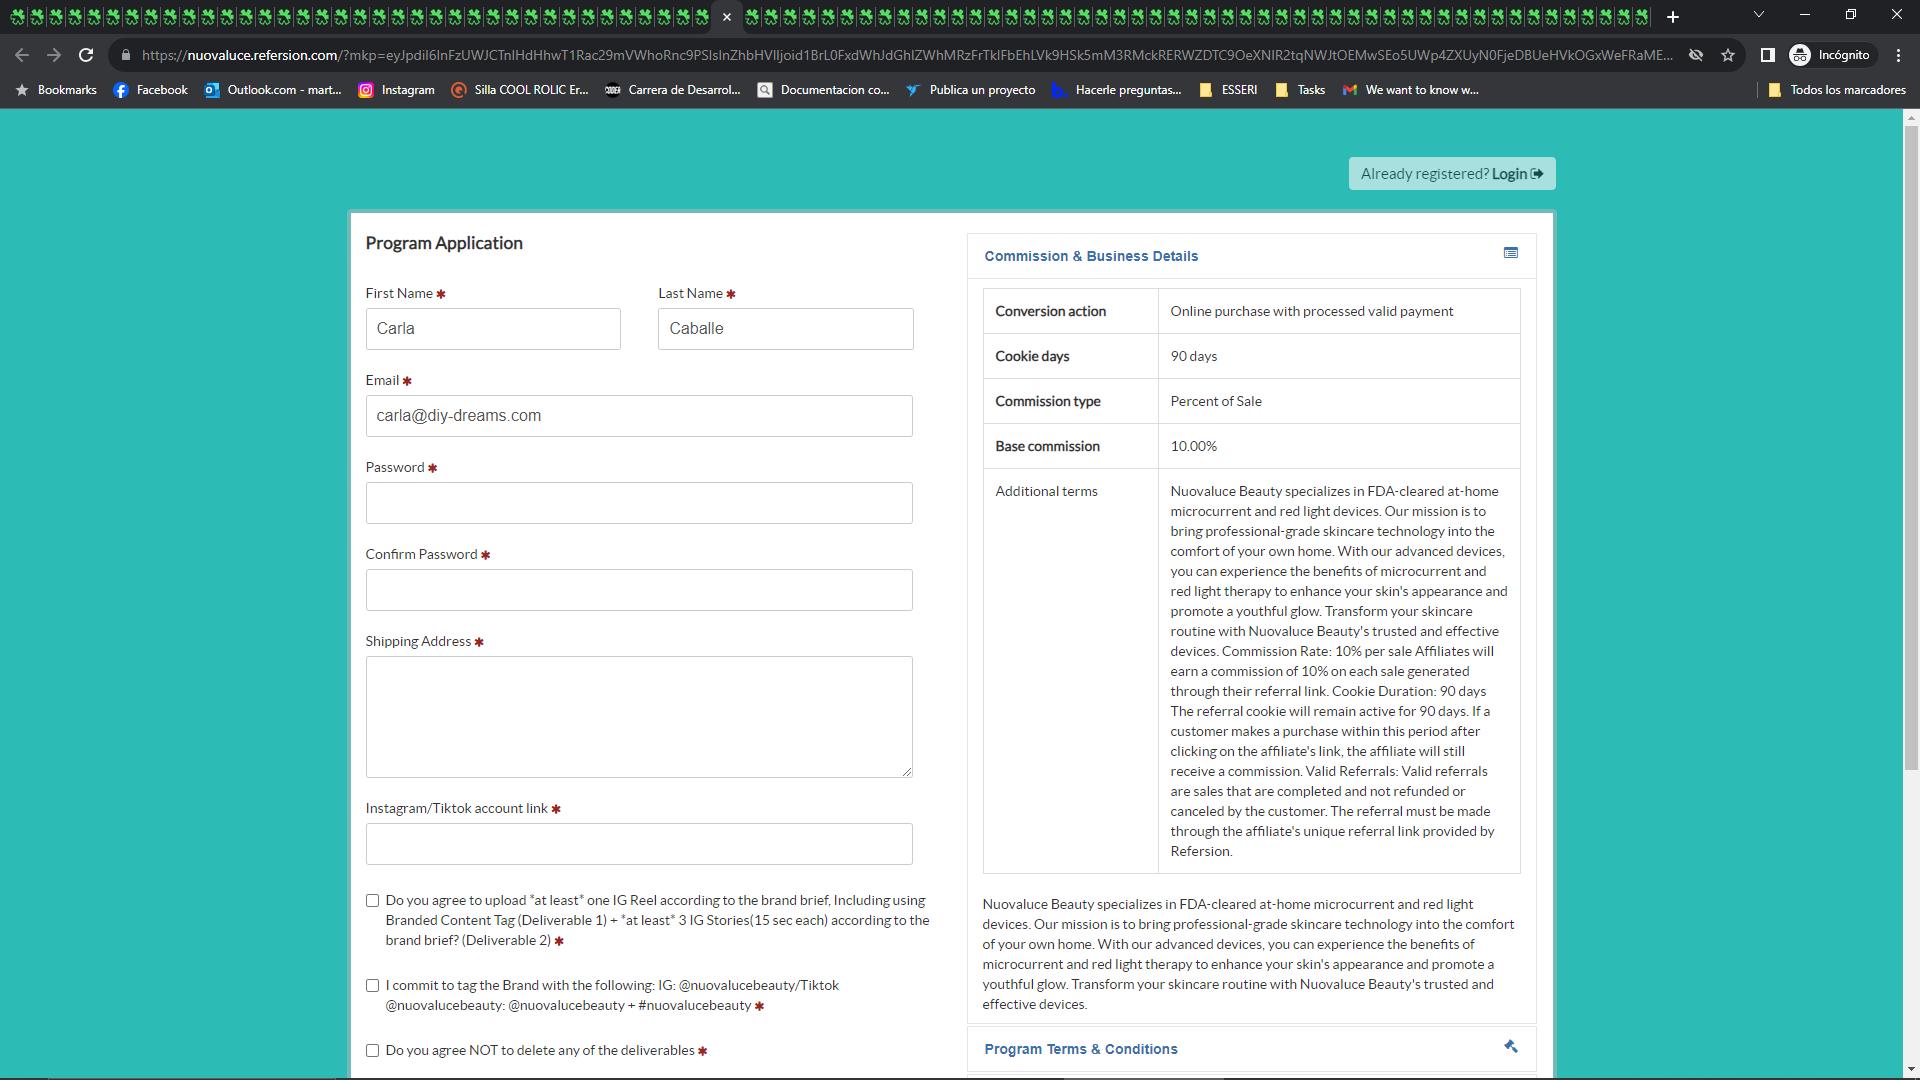Click the Already registered Login button
Screen dimensions: 1920x1080
click(x=1452, y=174)
